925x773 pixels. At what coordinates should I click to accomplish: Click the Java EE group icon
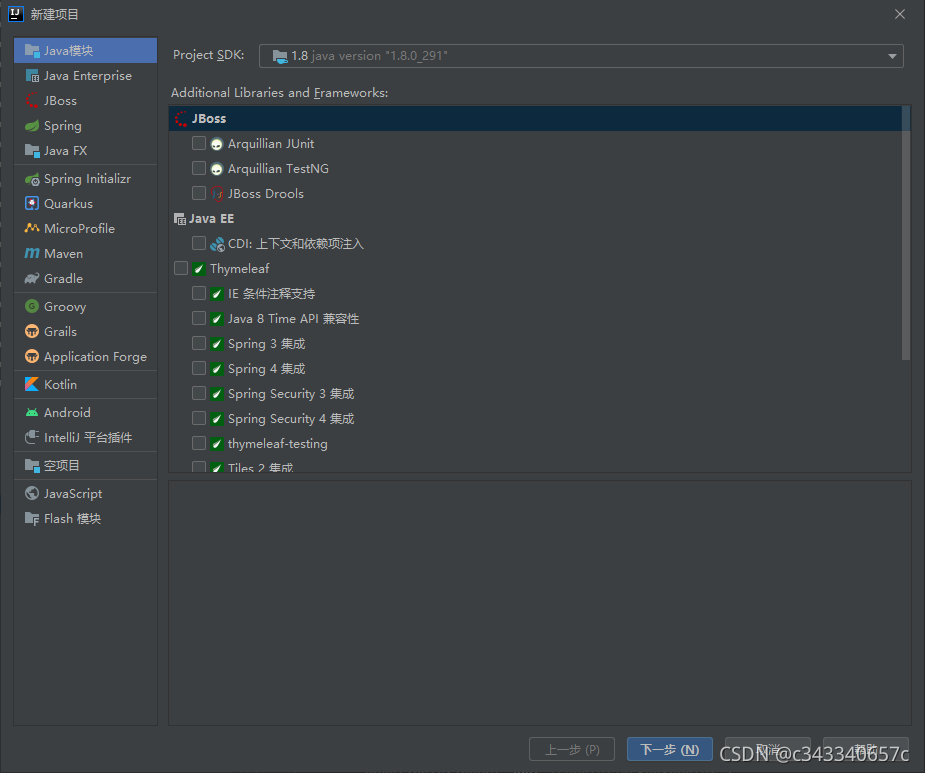(180, 219)
